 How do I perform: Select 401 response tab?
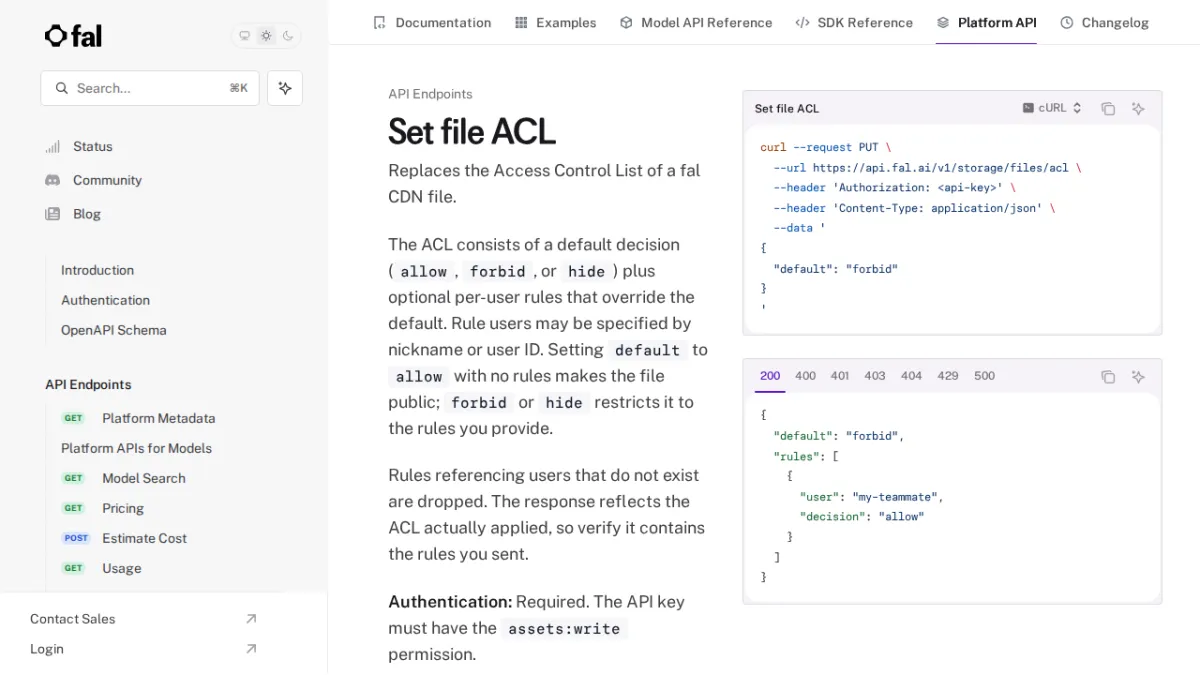[x=840, y=376]
